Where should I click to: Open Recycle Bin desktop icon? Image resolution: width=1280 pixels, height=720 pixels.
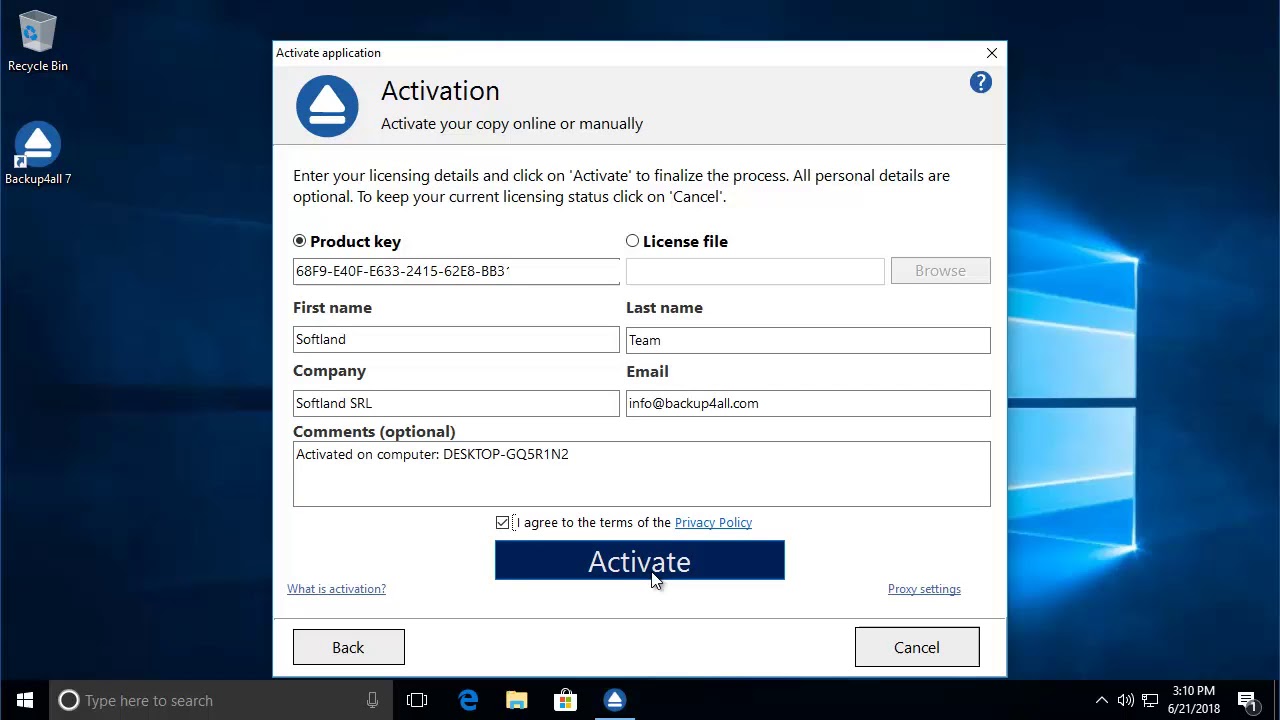point(38,42)
